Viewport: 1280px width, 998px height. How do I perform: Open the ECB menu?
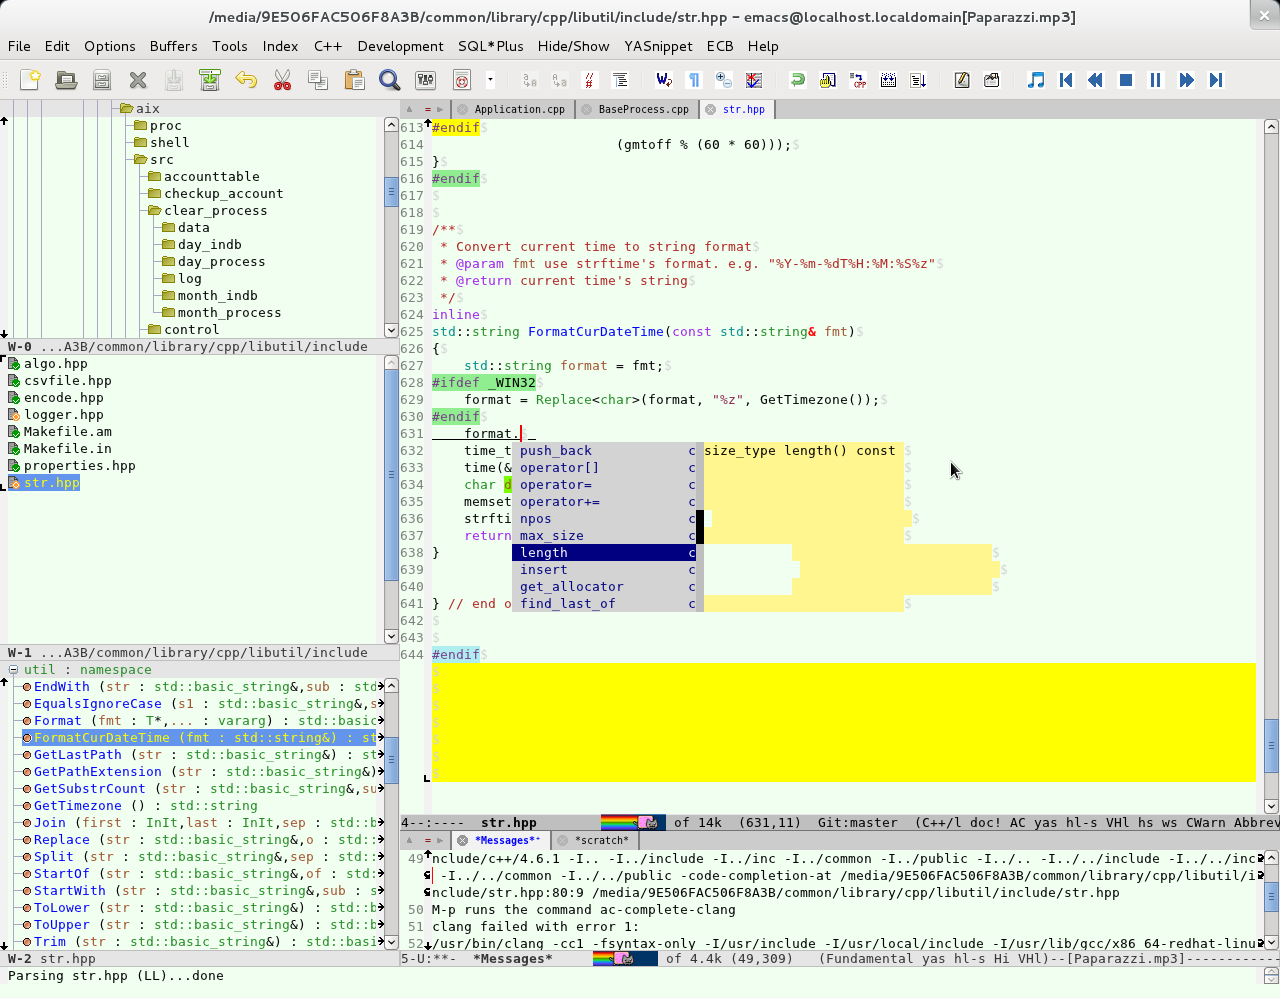point(720,46)
